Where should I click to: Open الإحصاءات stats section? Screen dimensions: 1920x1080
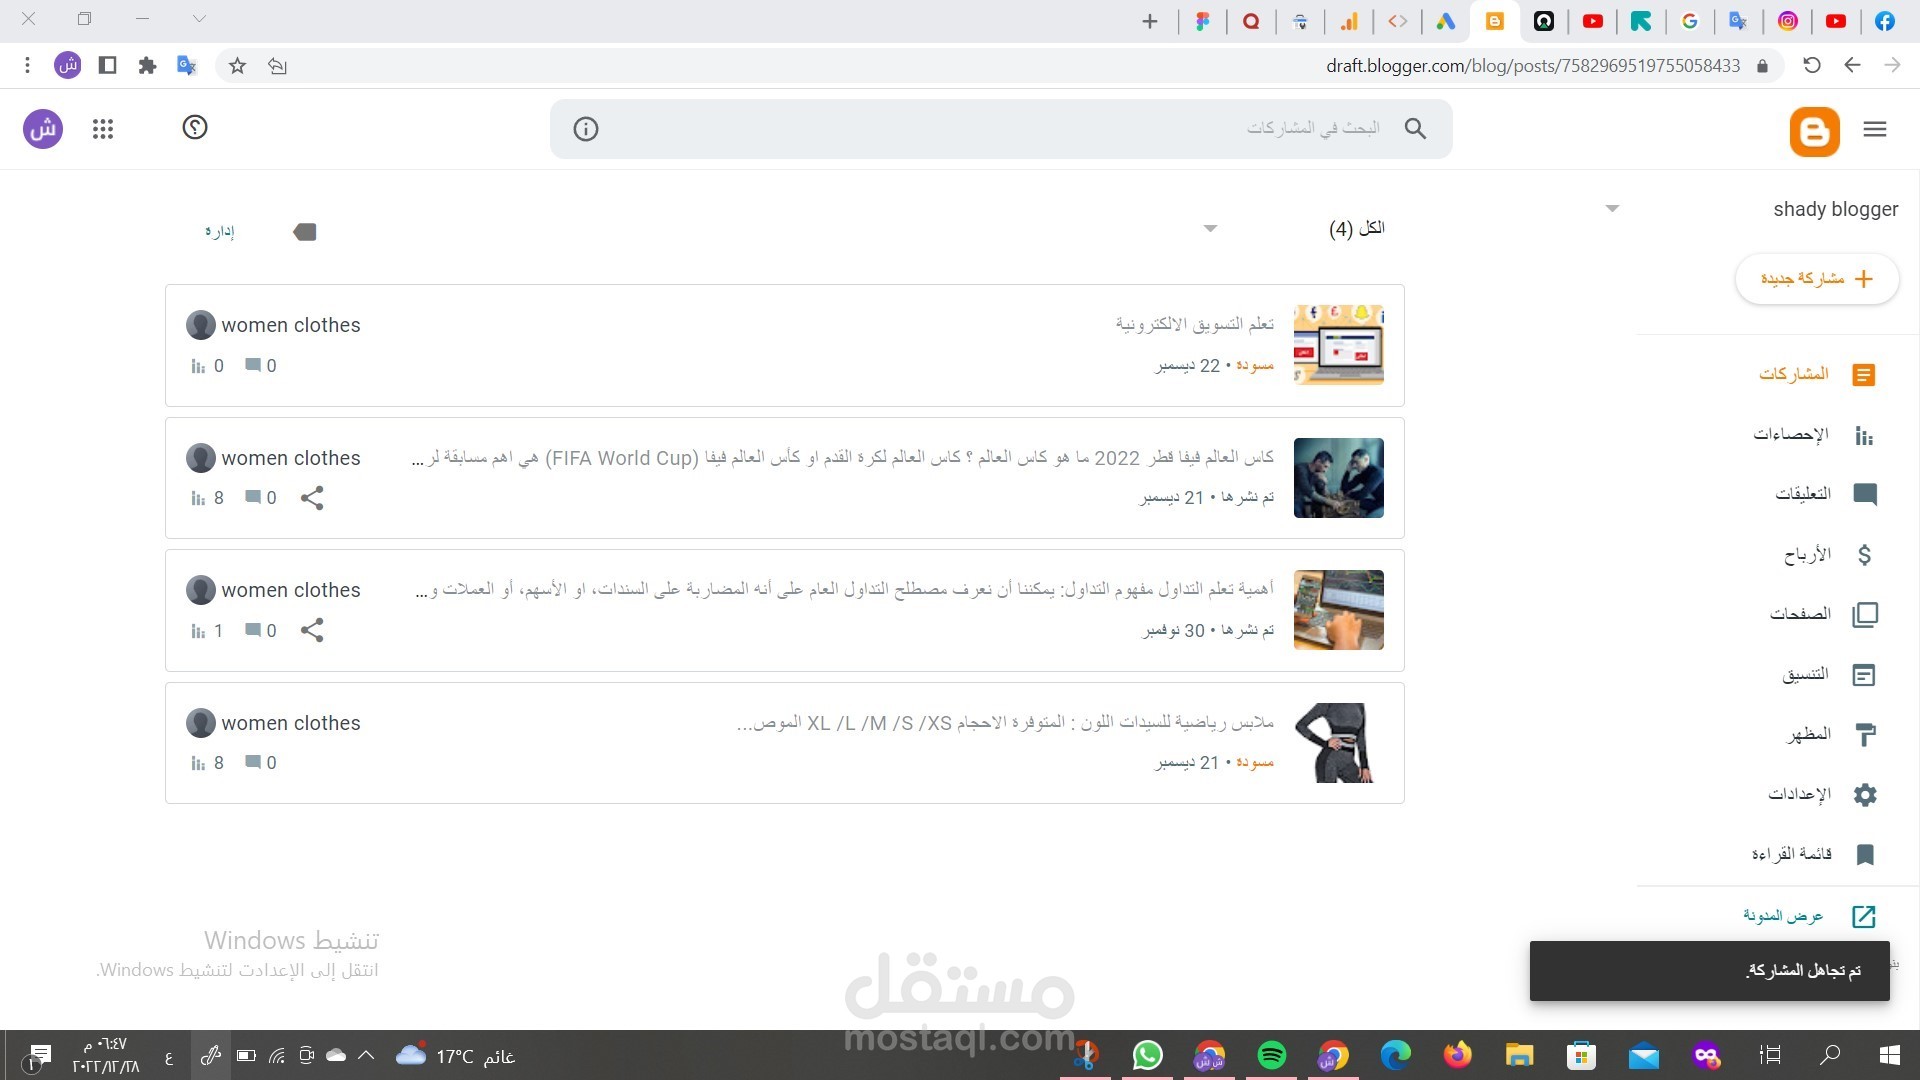pos(1814,434)
